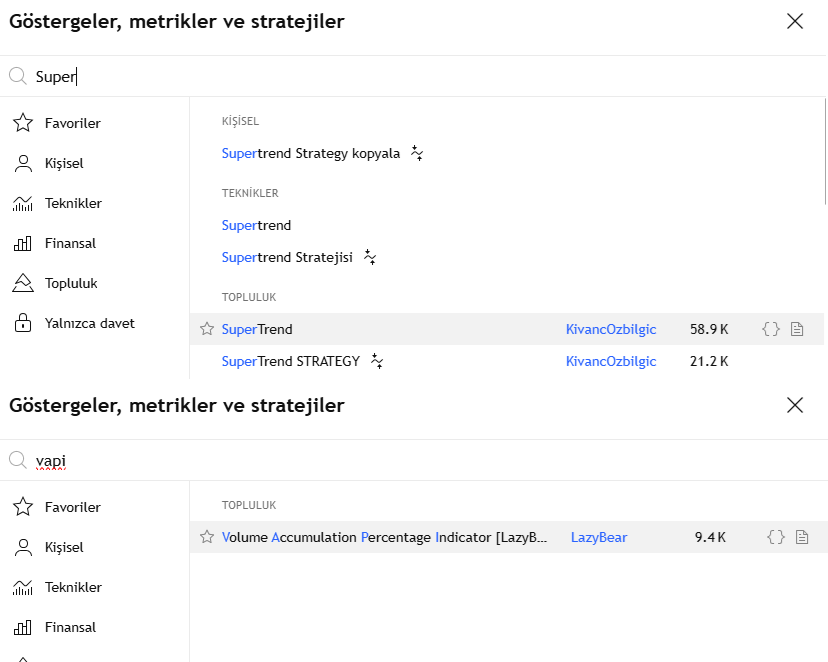
Task: Click strategy icon beside 'SuperTrend STRATEGY'
Action: (x=377, y=361)
